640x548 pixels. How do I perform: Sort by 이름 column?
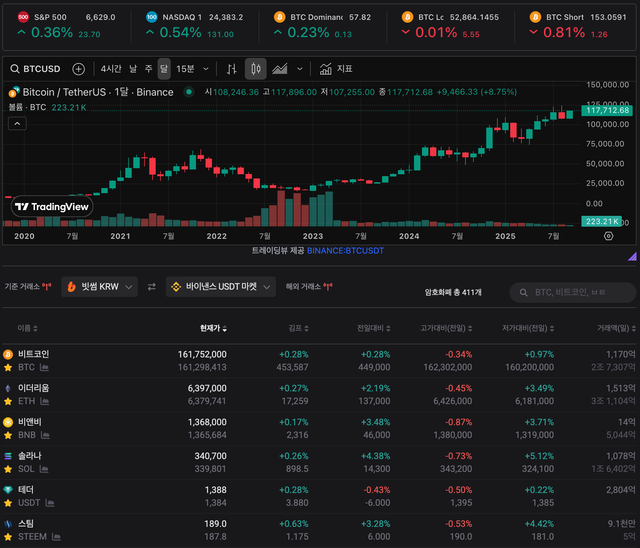click(x=27, y=328)
